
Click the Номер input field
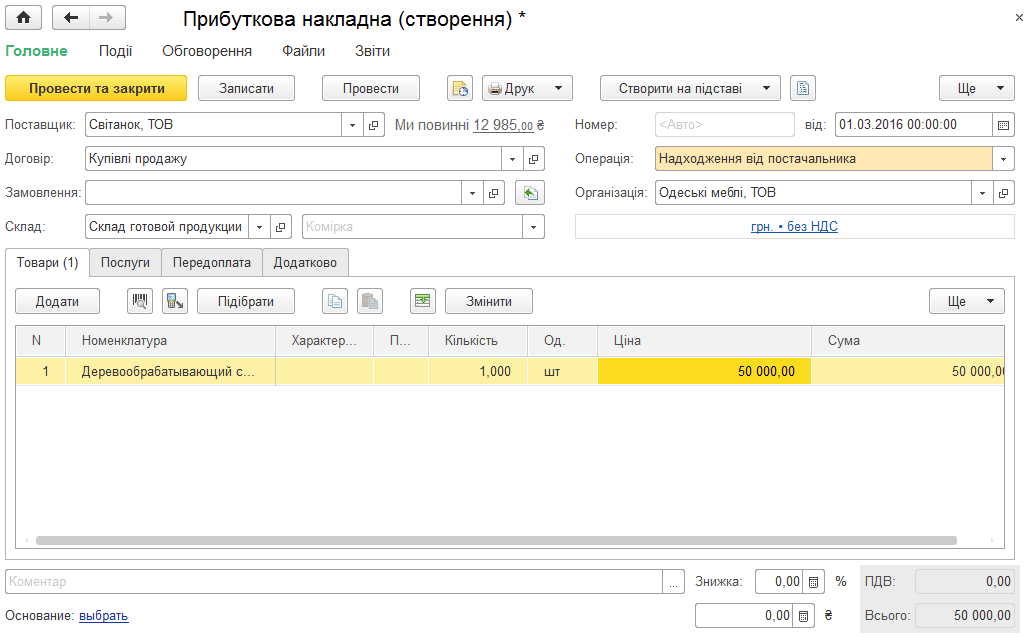(x=724, y=125)
